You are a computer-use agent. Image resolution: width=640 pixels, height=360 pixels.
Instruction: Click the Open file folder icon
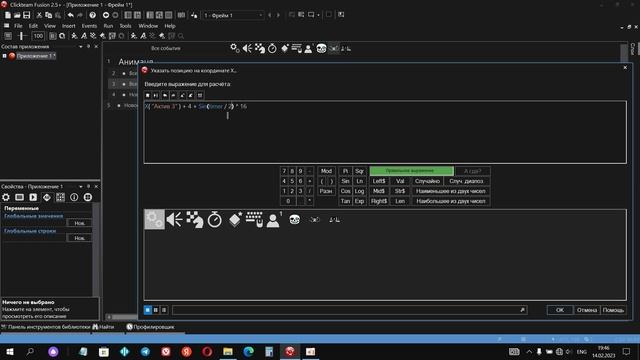pyautogui.click(x=17, y=15)
